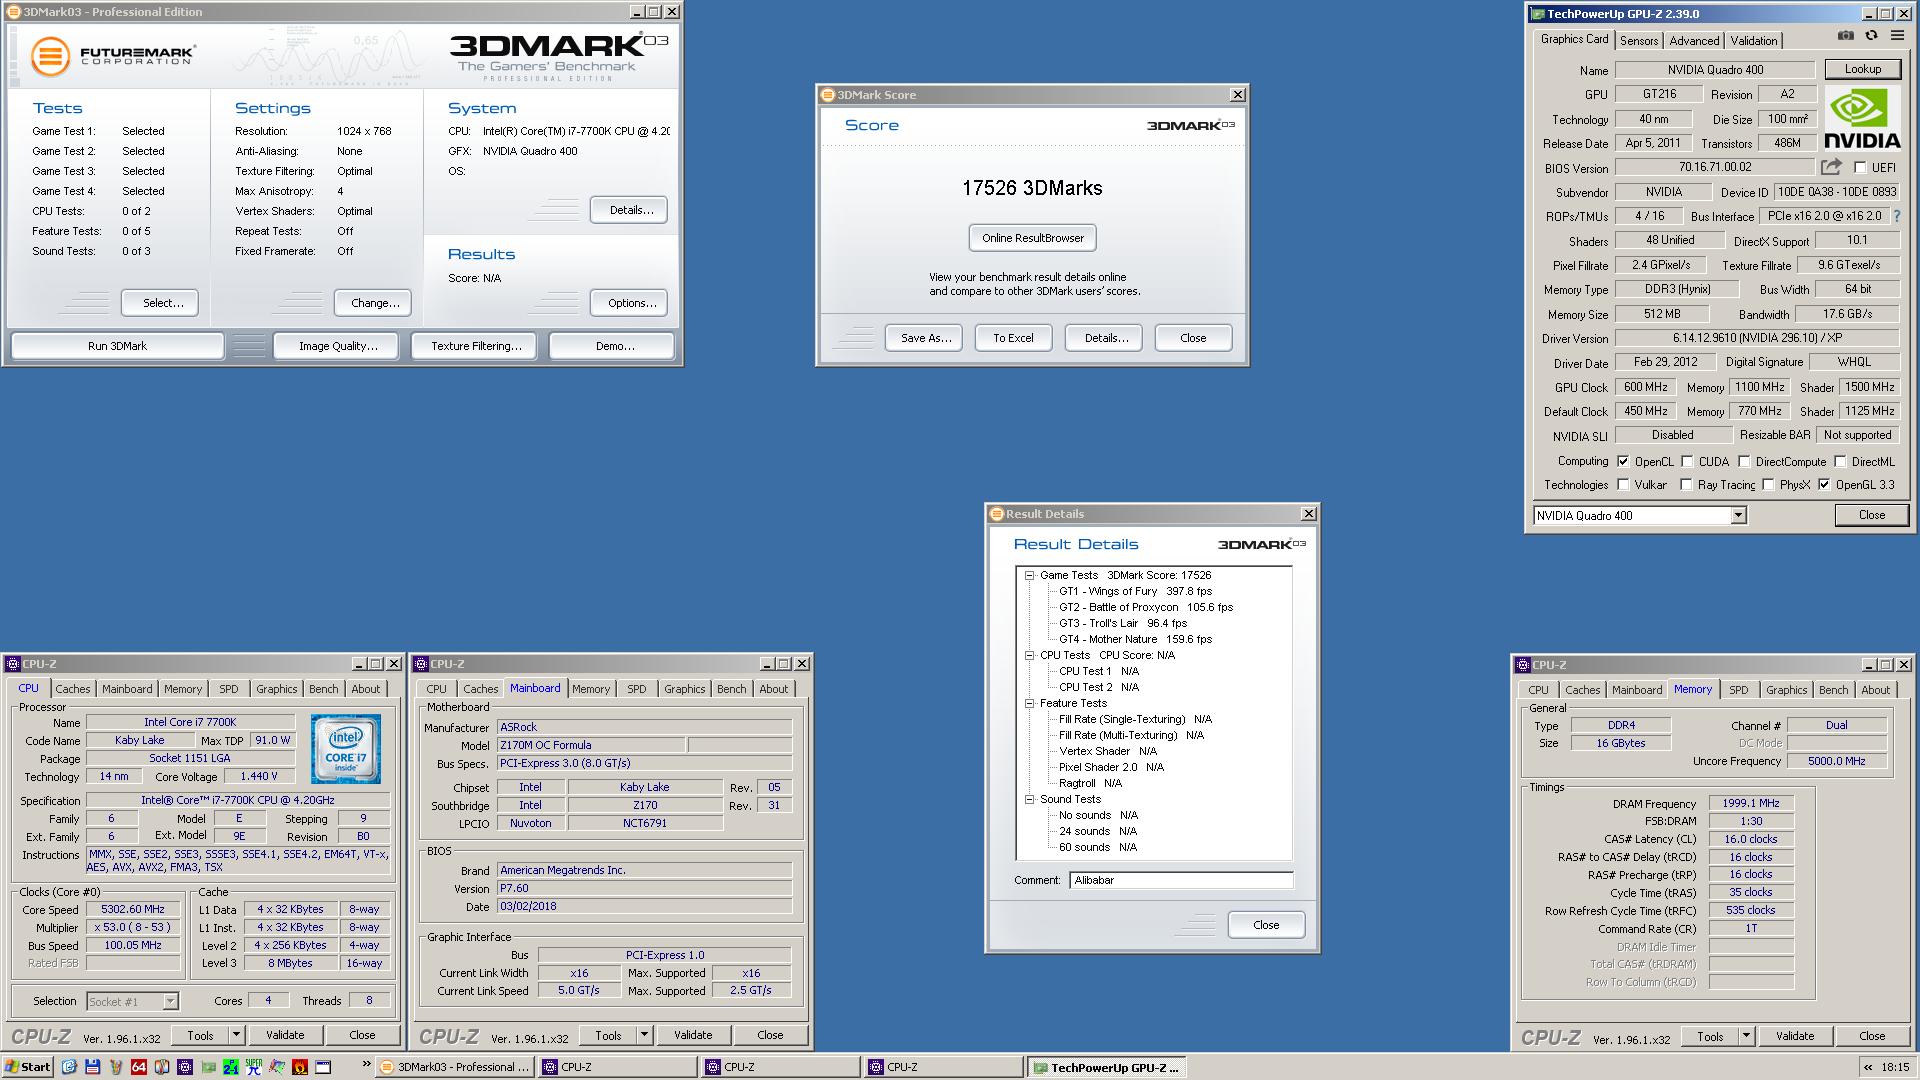
Task: Click the window-shaped quick launch icon
Action: click(x=323, y=1067)
